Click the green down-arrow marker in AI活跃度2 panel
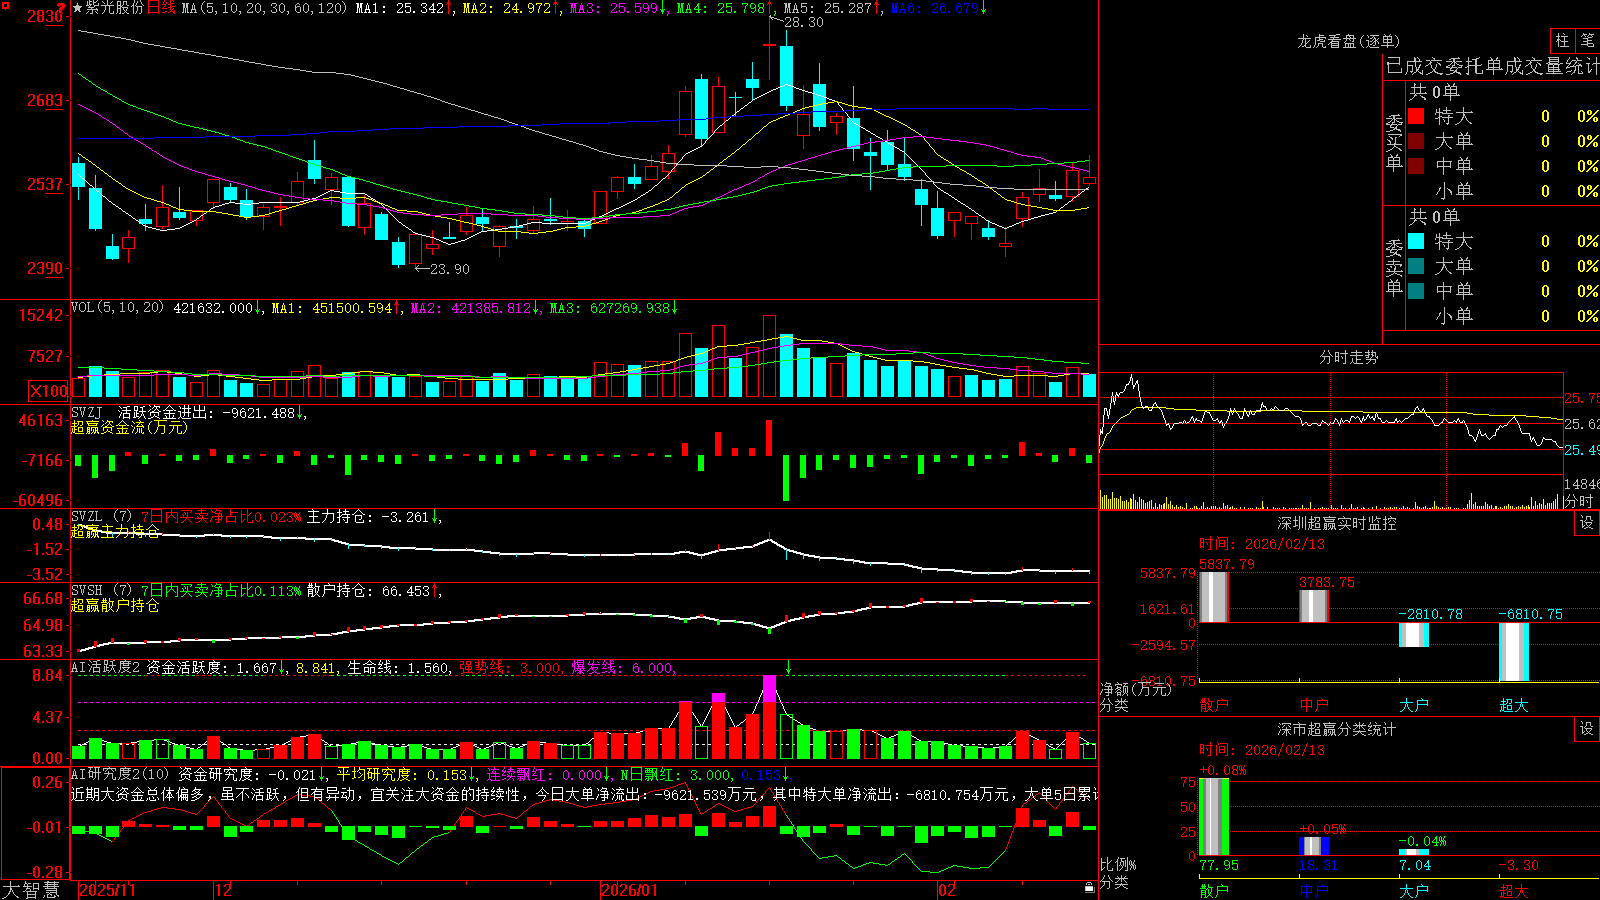Viewport: 1600px width, 900px height. (788, 667)
